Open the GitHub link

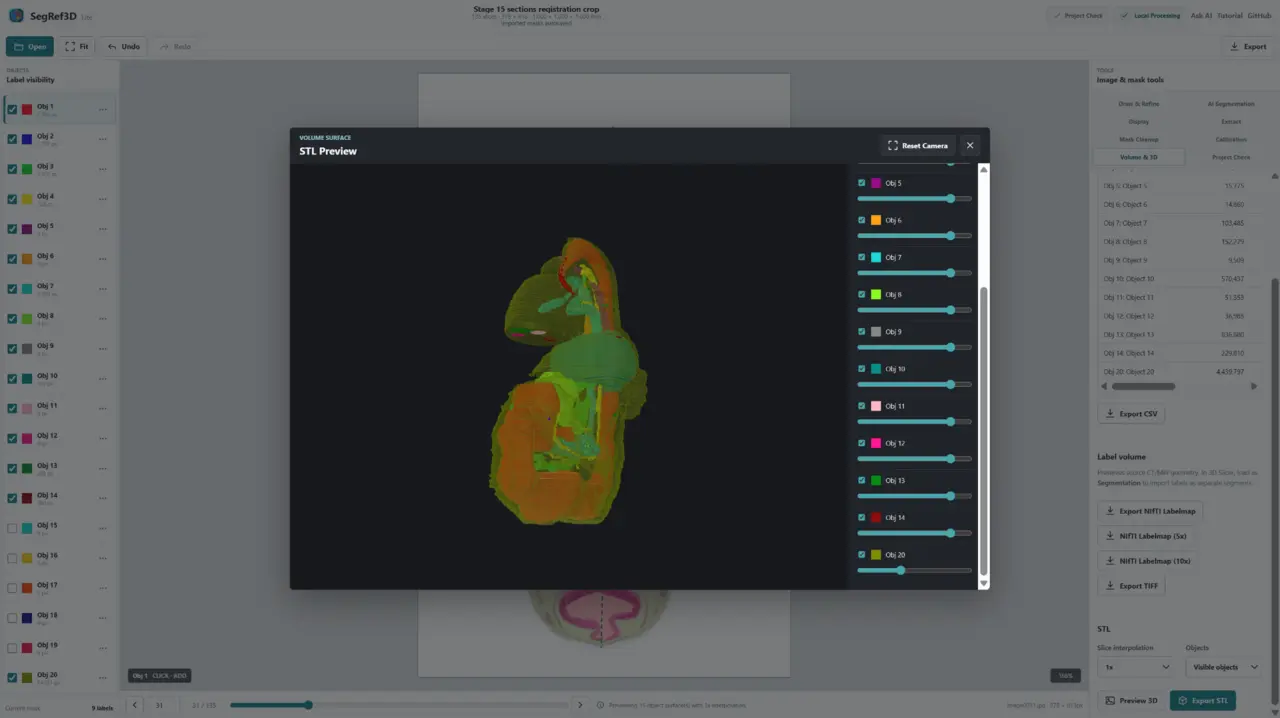(1259, 16)
